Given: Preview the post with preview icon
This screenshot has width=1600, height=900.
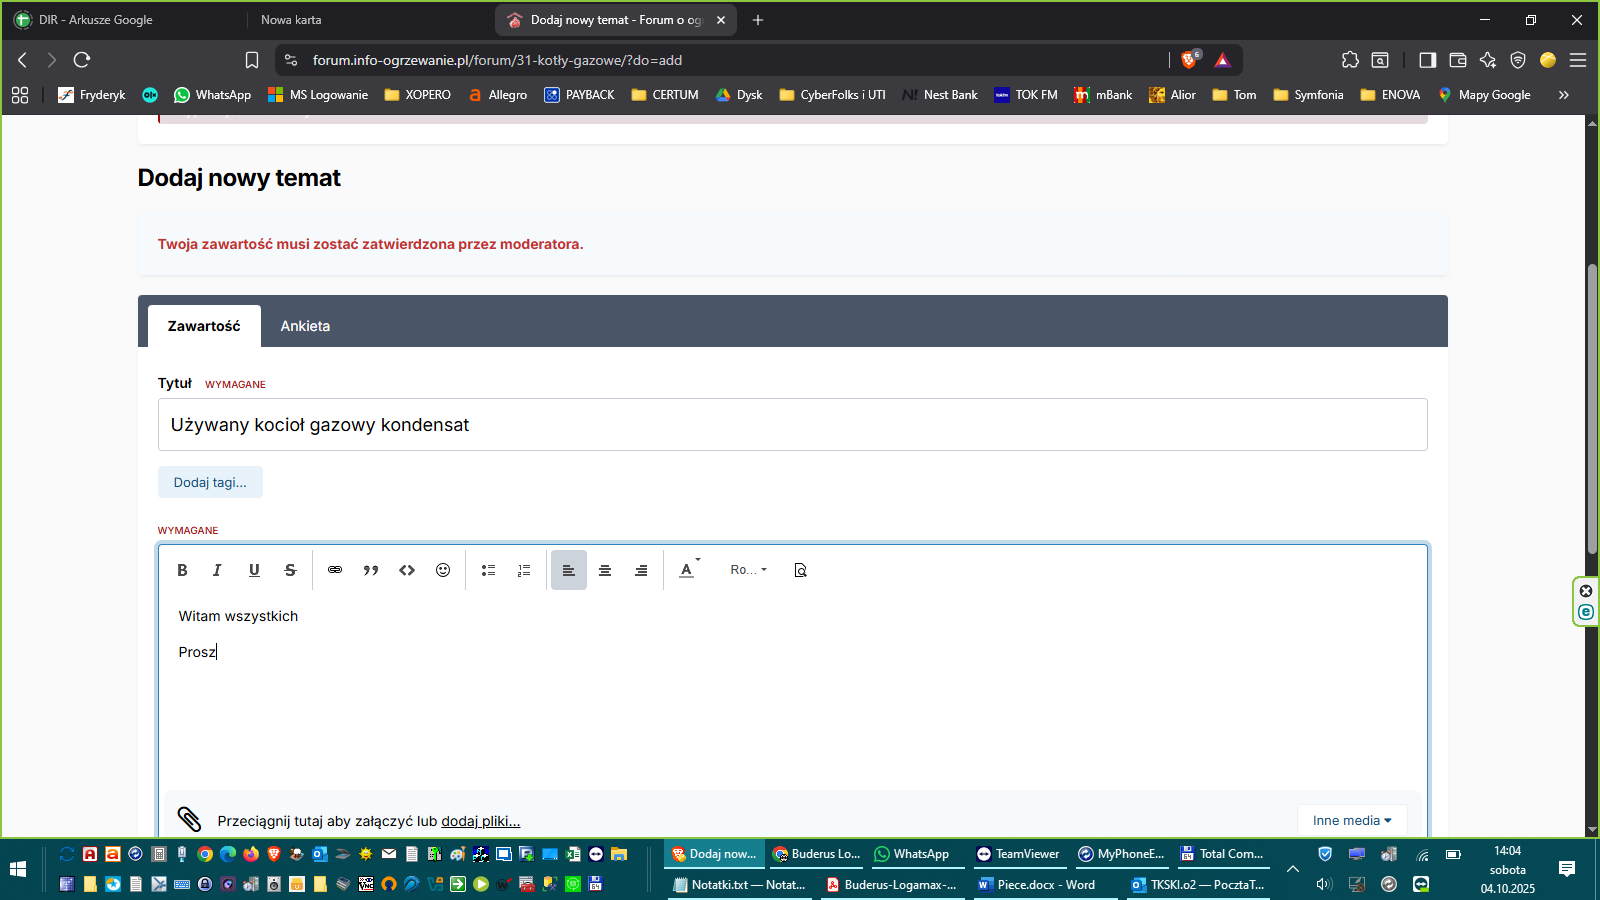Looking at the screenshot, I should [800, 570].
